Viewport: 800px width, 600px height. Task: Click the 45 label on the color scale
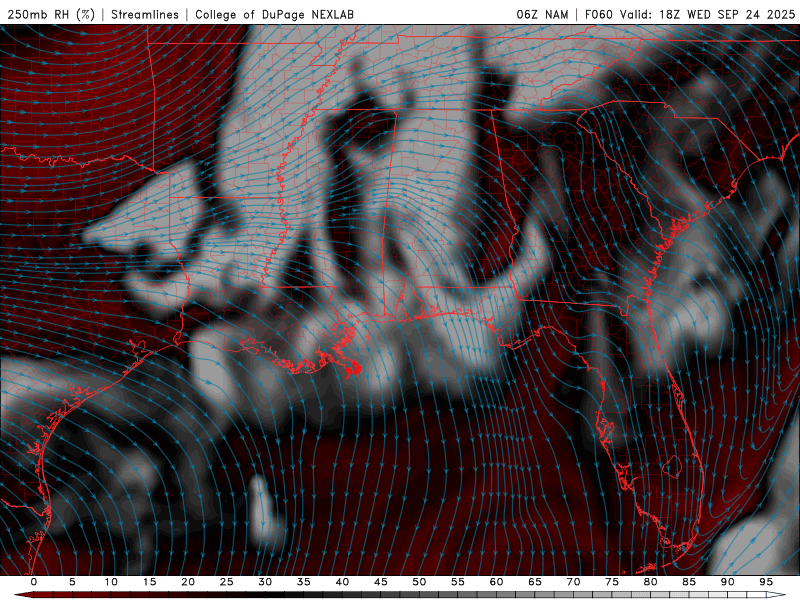click(381, 582)
